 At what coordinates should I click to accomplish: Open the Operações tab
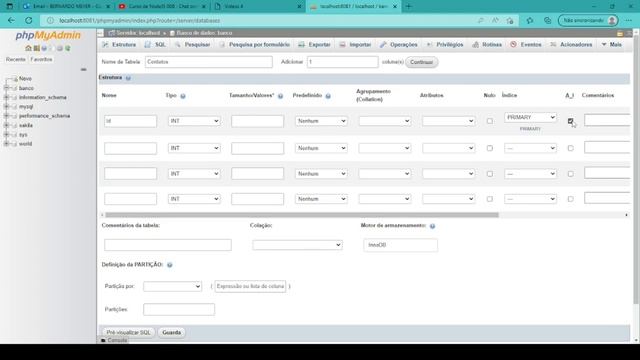tap(399, 44)
